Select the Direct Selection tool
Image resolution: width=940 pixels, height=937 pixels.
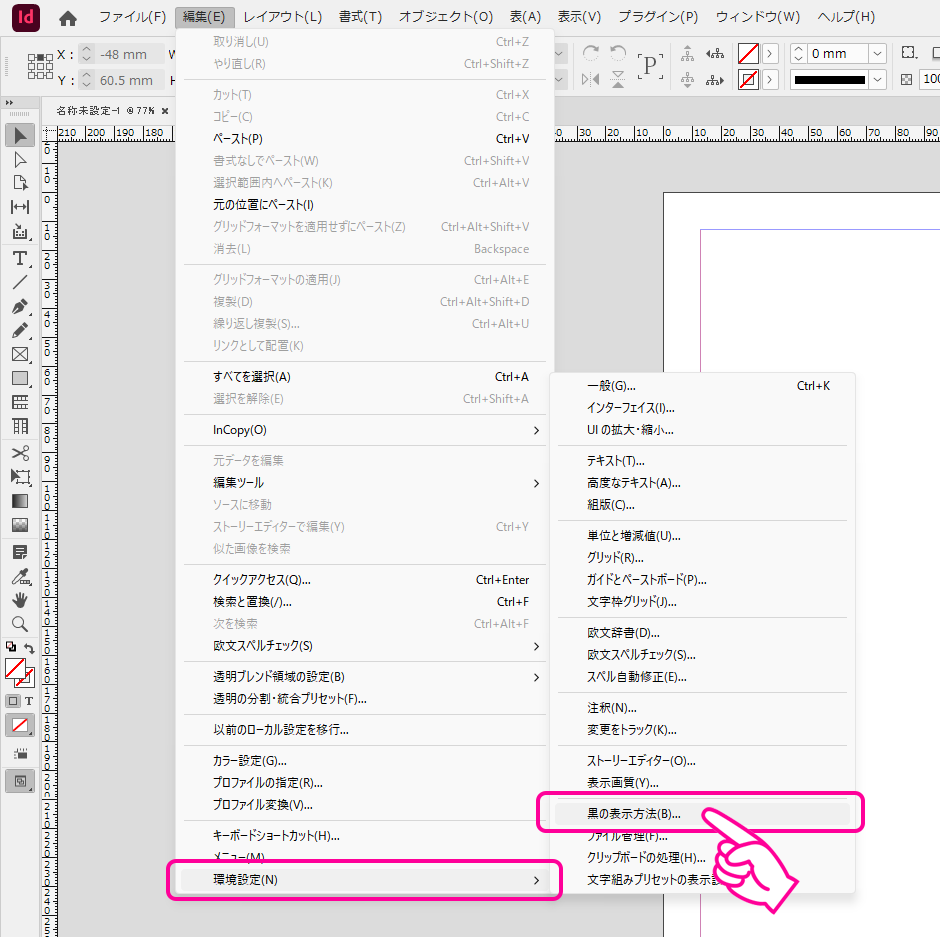tap(20, 159)
